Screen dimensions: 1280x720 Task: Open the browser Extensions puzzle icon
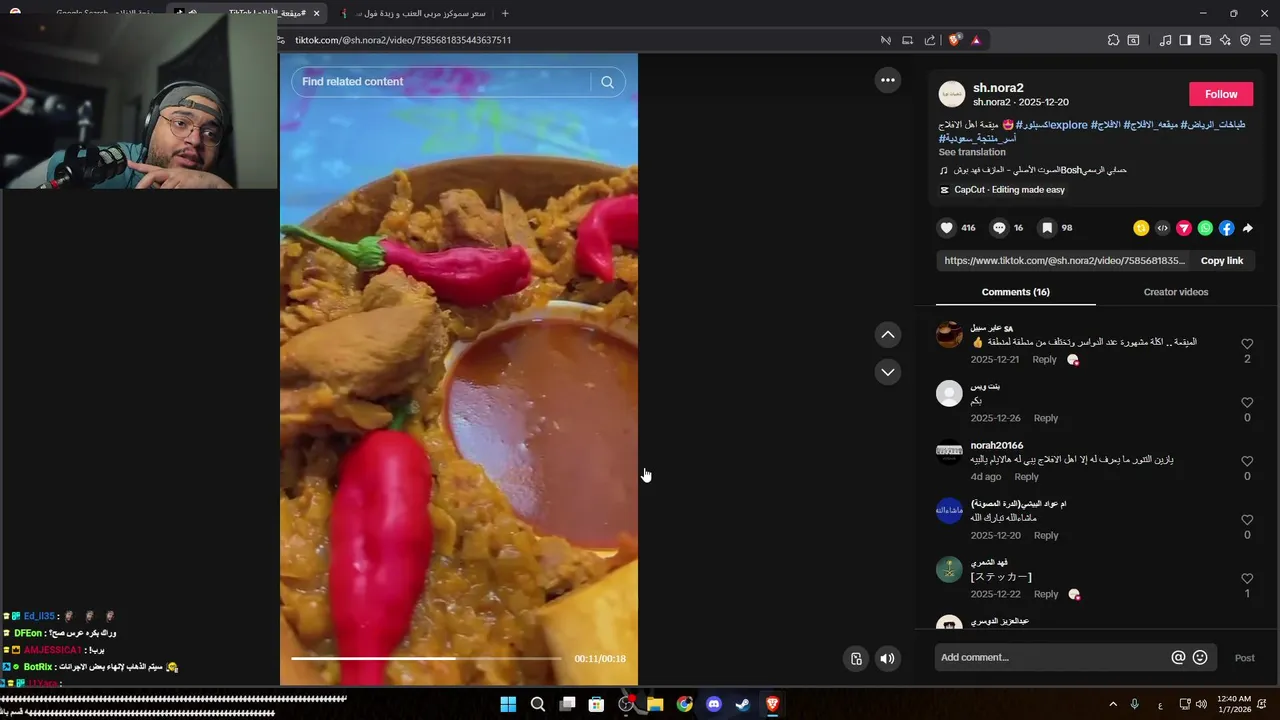click(x=1113, y=40)
